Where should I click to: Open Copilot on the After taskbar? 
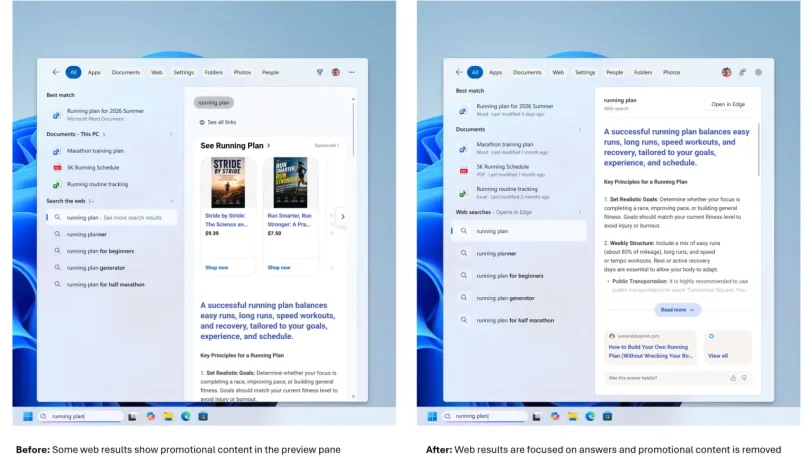555,416
